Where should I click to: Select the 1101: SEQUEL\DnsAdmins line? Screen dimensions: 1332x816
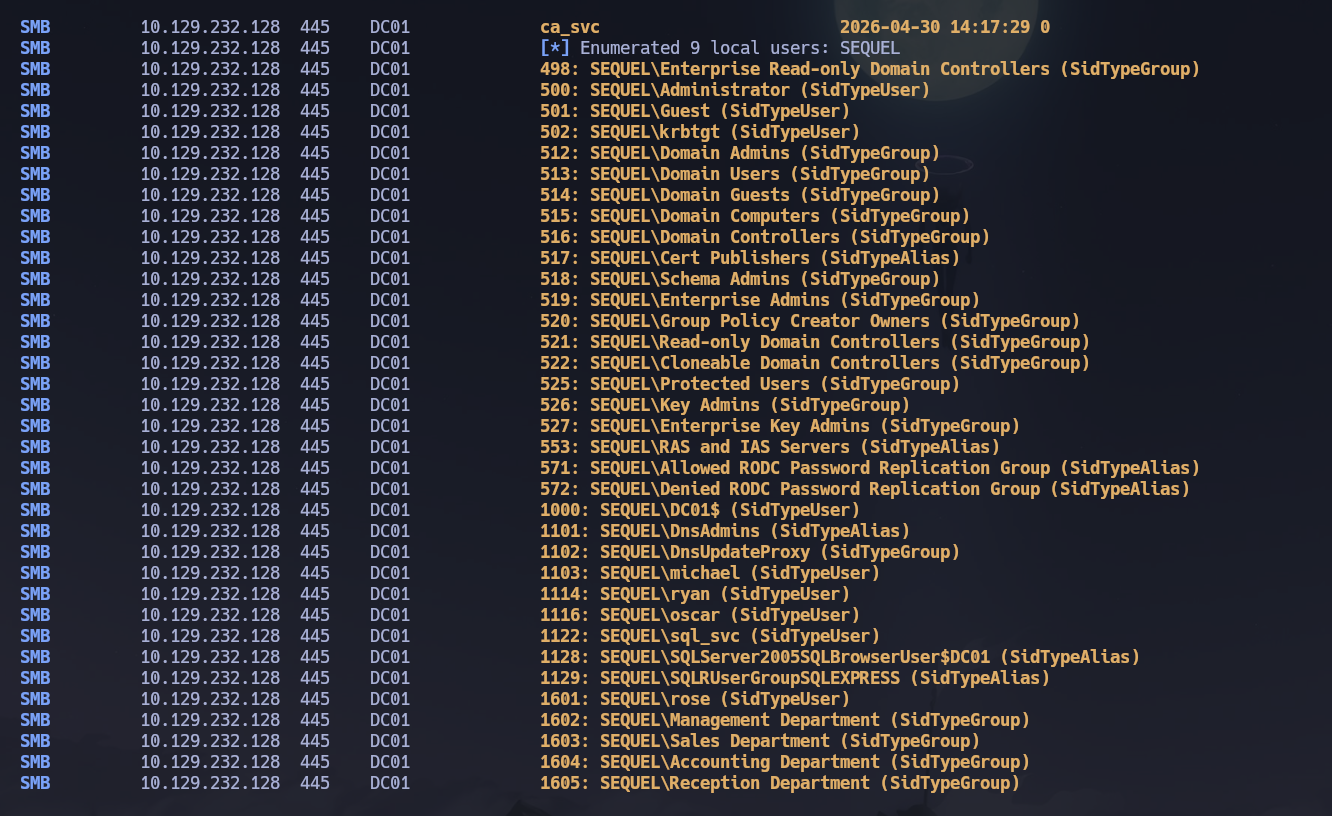(x=725, y=531)
